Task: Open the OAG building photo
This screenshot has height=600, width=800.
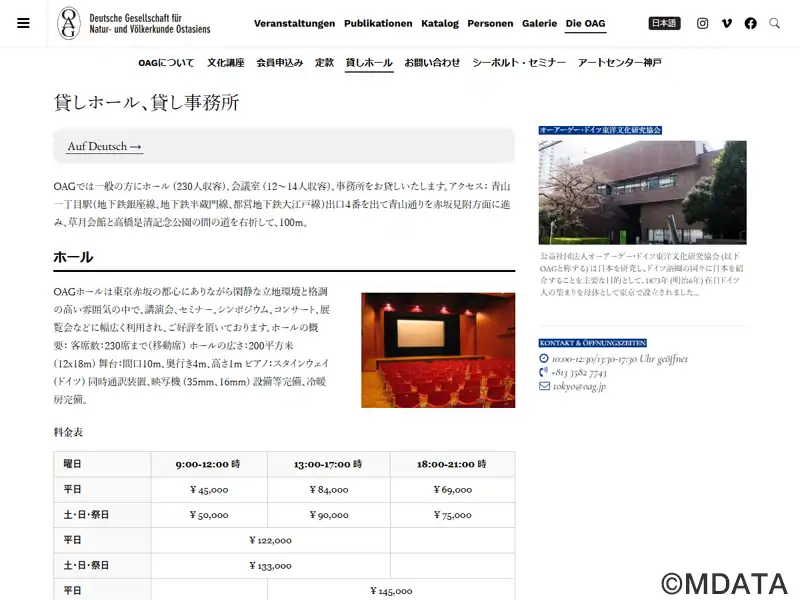Action: [642, 192]
